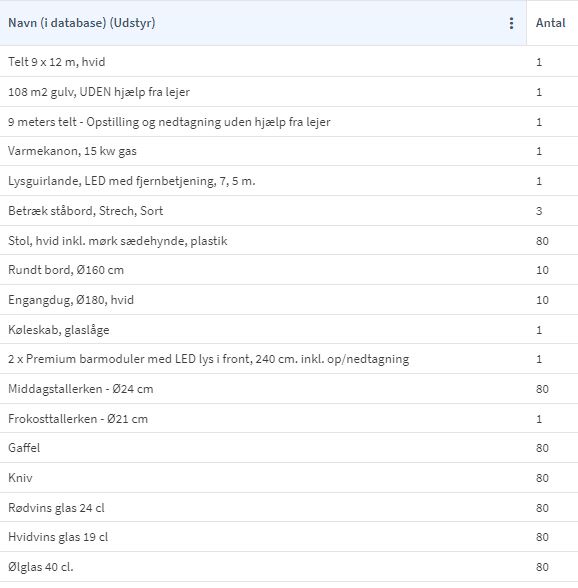The height and width of the screenshot is (588, 578).
Task: Select the Rødvins glas 24 cl row
Action: coord(289,507)
